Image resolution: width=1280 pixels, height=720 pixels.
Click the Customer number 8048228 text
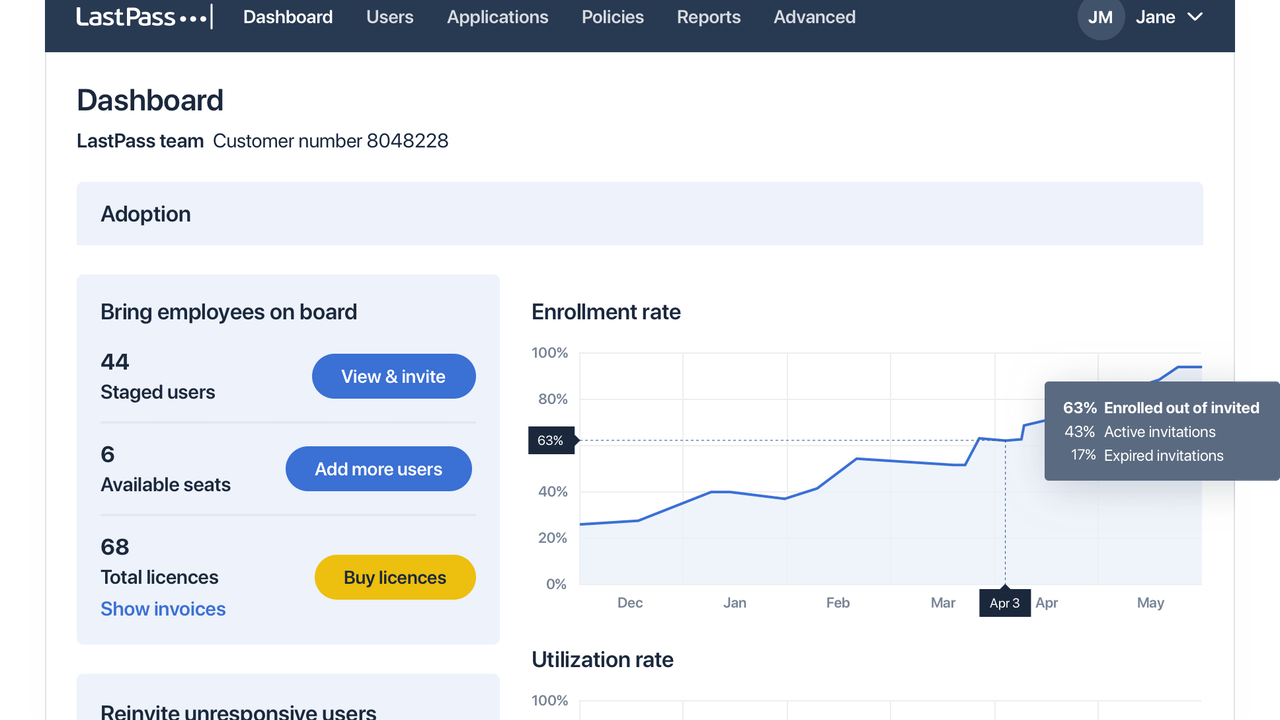pos(330,141)
